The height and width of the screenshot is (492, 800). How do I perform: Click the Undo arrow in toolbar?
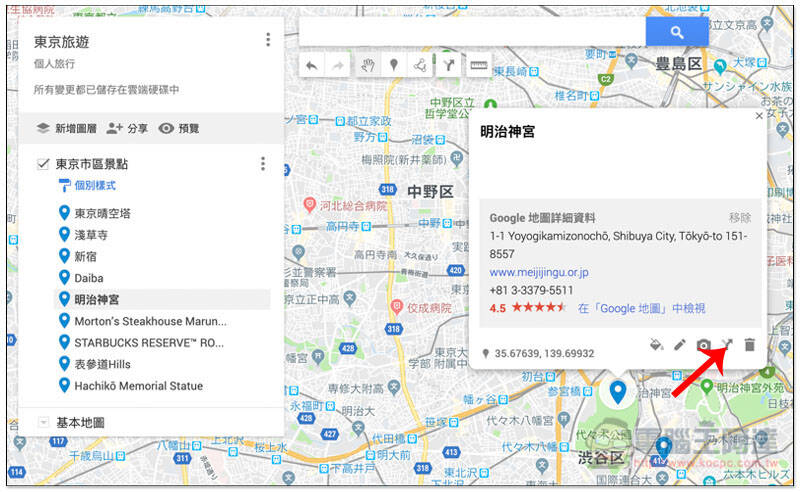pos(312,65)
